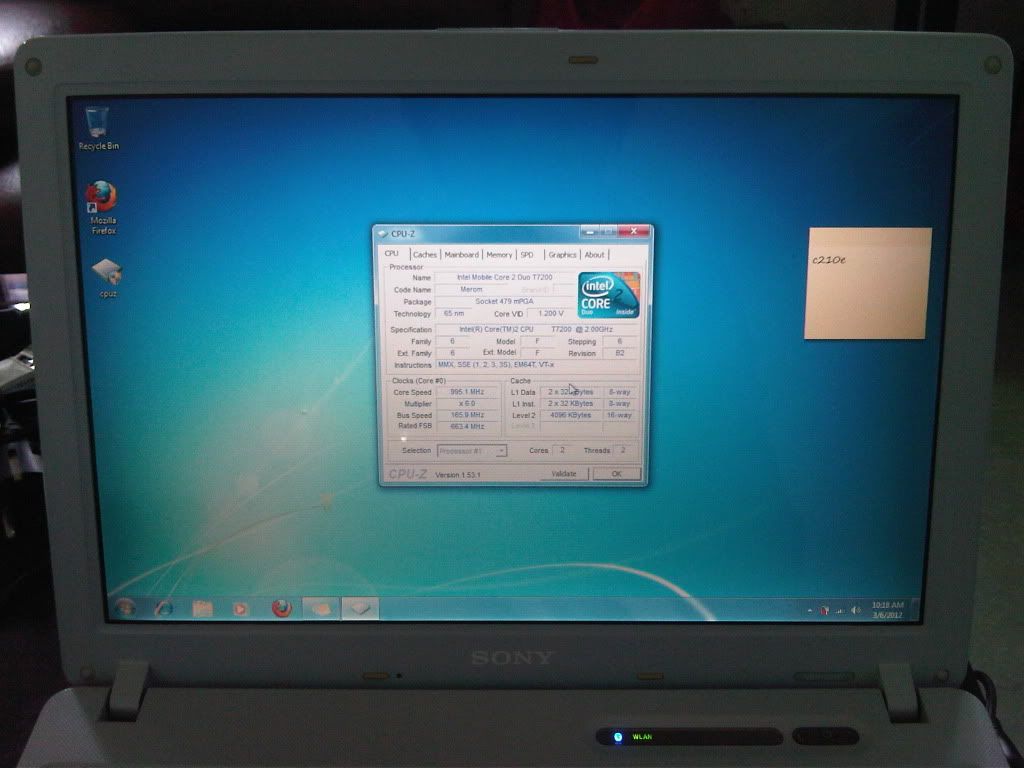Viewport: 1024px width, 768px height.
Task: Show hidden system tray icons arrow
Action: [x=810, y=611]
